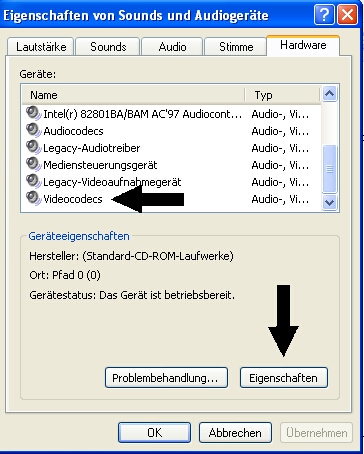Switch to the Lautstärke tab
This screenshot has width=364, height=454.
click(40, 47)
